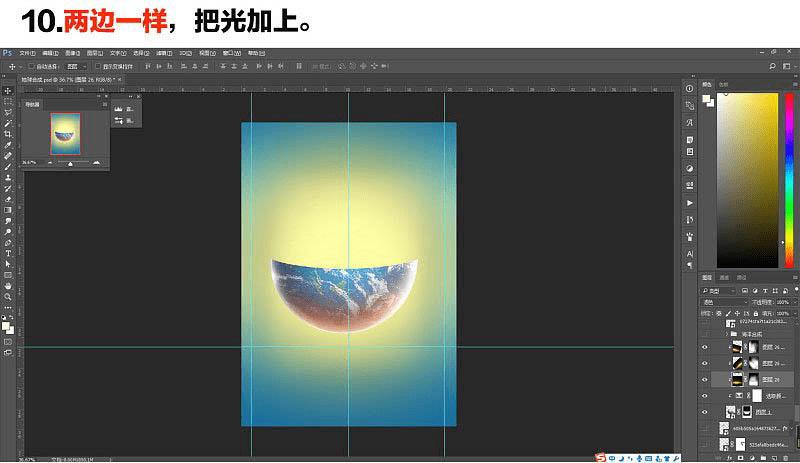Click the add layer mask icon
Viewport: 800px width, 463px height.
pos(740,458)
